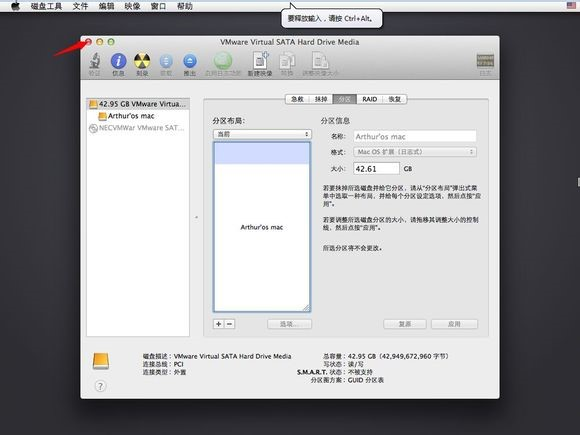Minimize the window with the yellow button

100,42
